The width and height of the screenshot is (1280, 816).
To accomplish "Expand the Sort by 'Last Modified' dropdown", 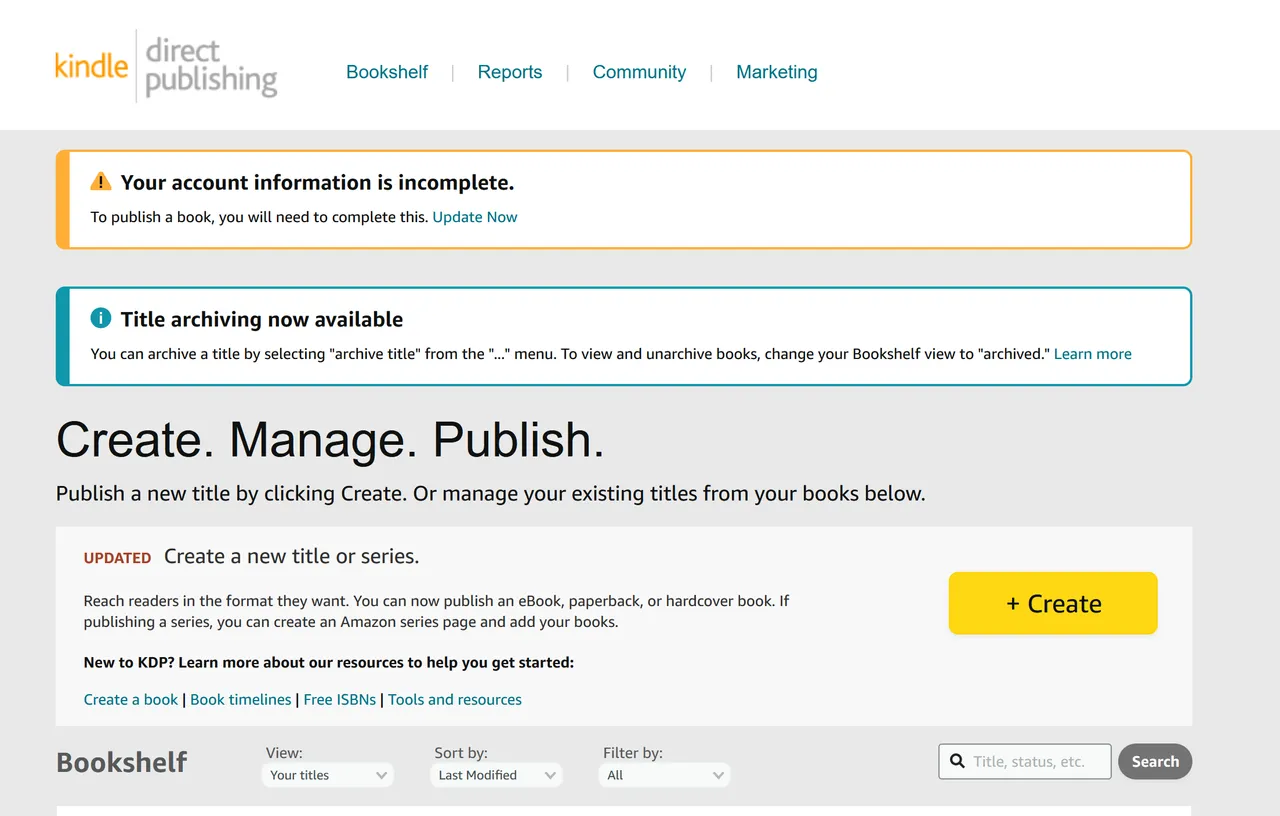I will coord(497,775).
